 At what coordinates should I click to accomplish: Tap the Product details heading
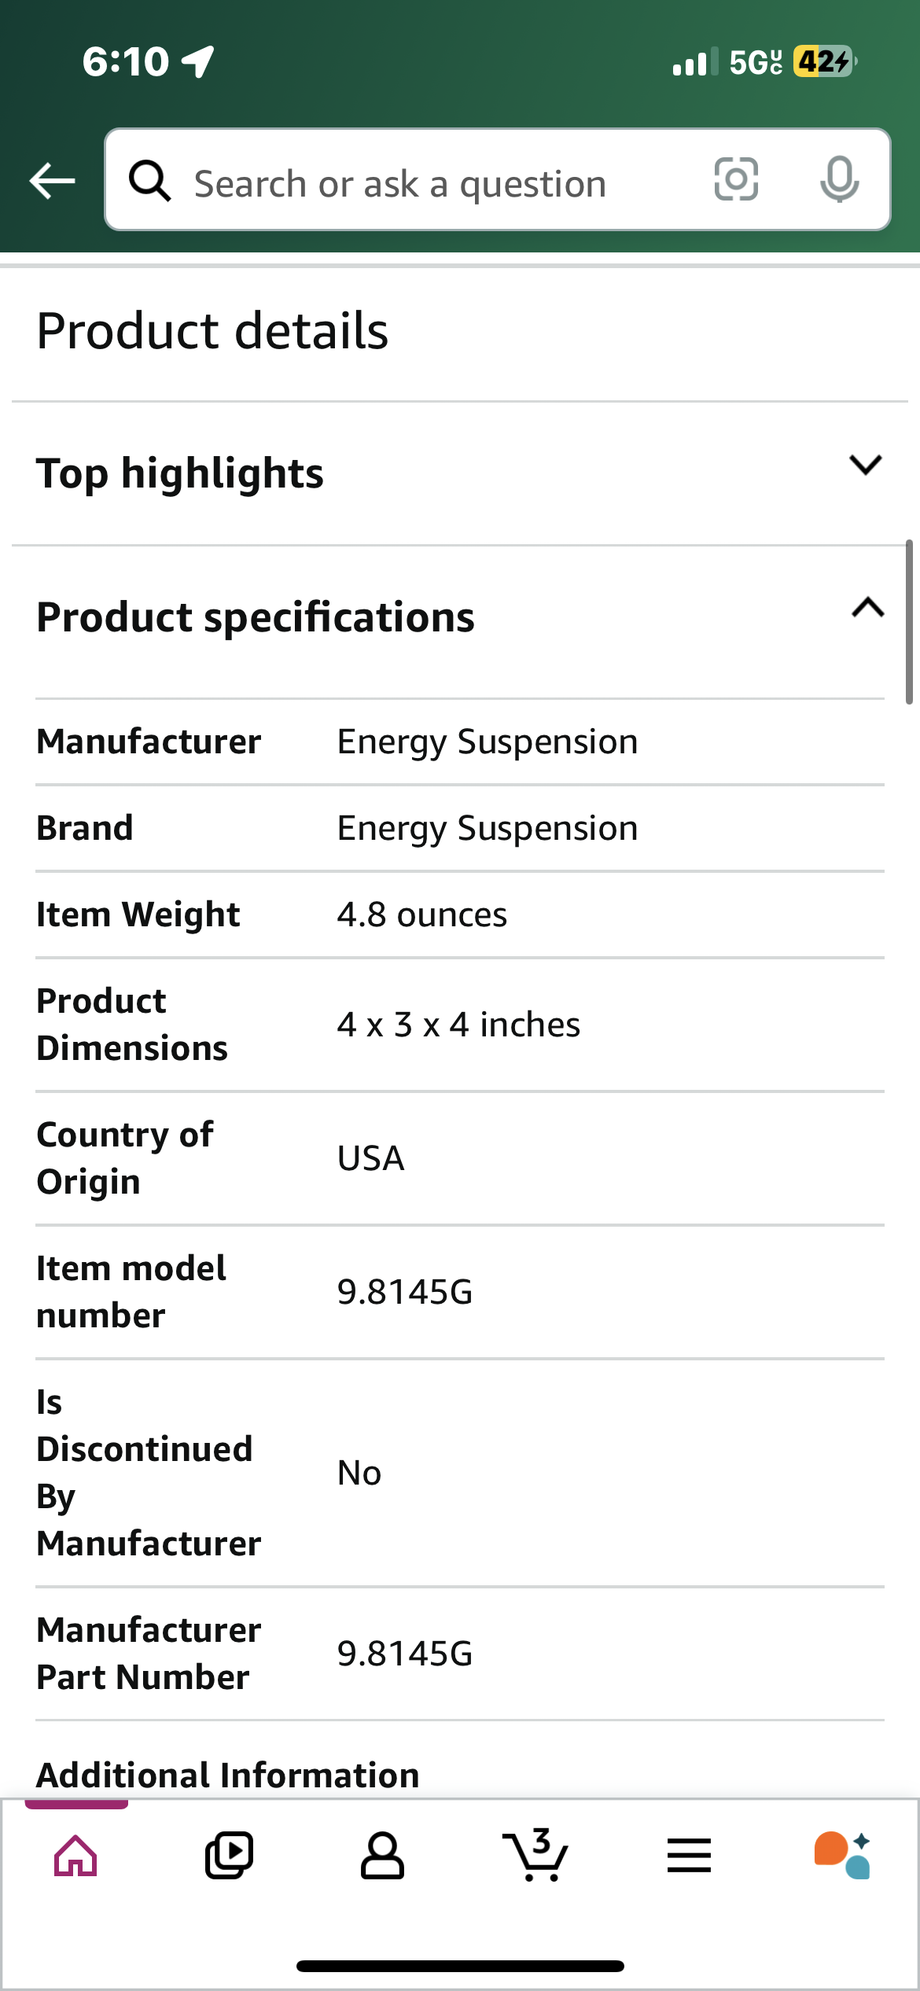[x=212, y=331]
